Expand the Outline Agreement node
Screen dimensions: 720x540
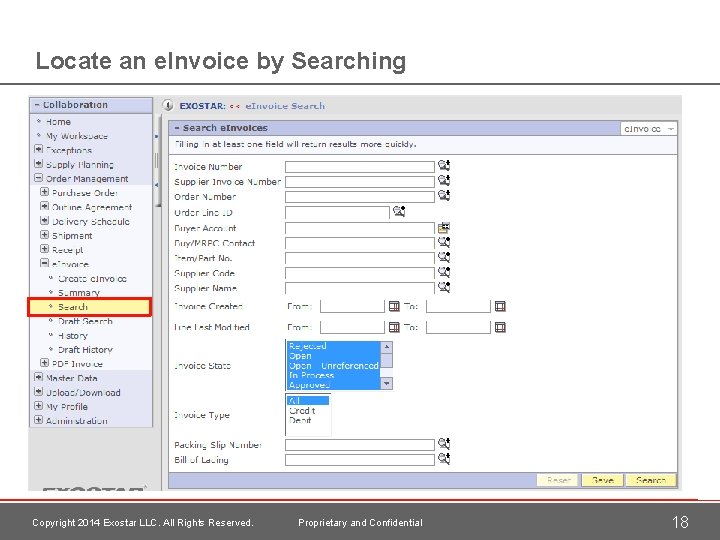(45, 206)
